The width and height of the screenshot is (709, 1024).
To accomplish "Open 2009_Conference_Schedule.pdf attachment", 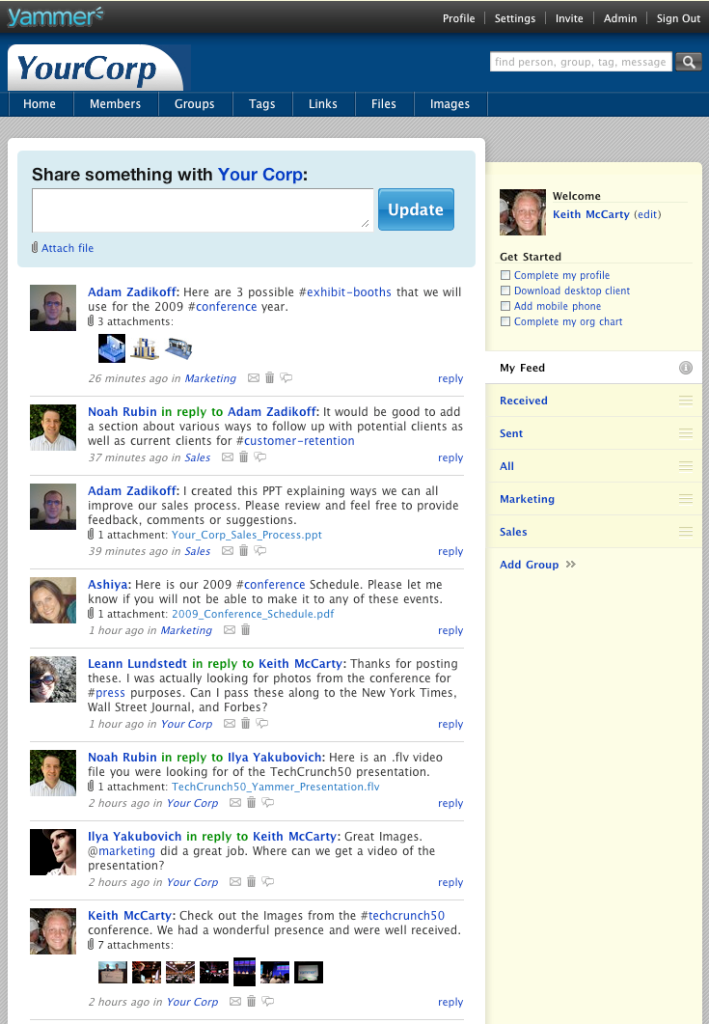I will 253,614.
